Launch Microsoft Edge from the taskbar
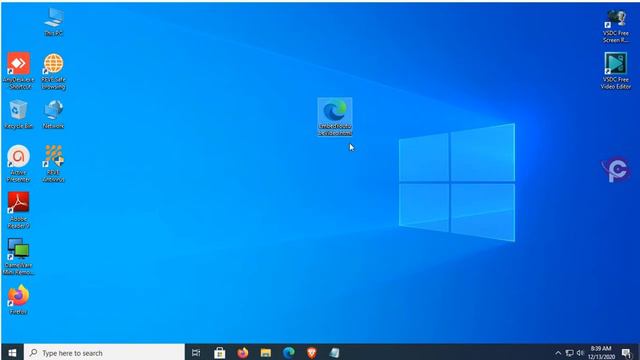The height and width of the screenshot is (360, 640). point(289,353)
